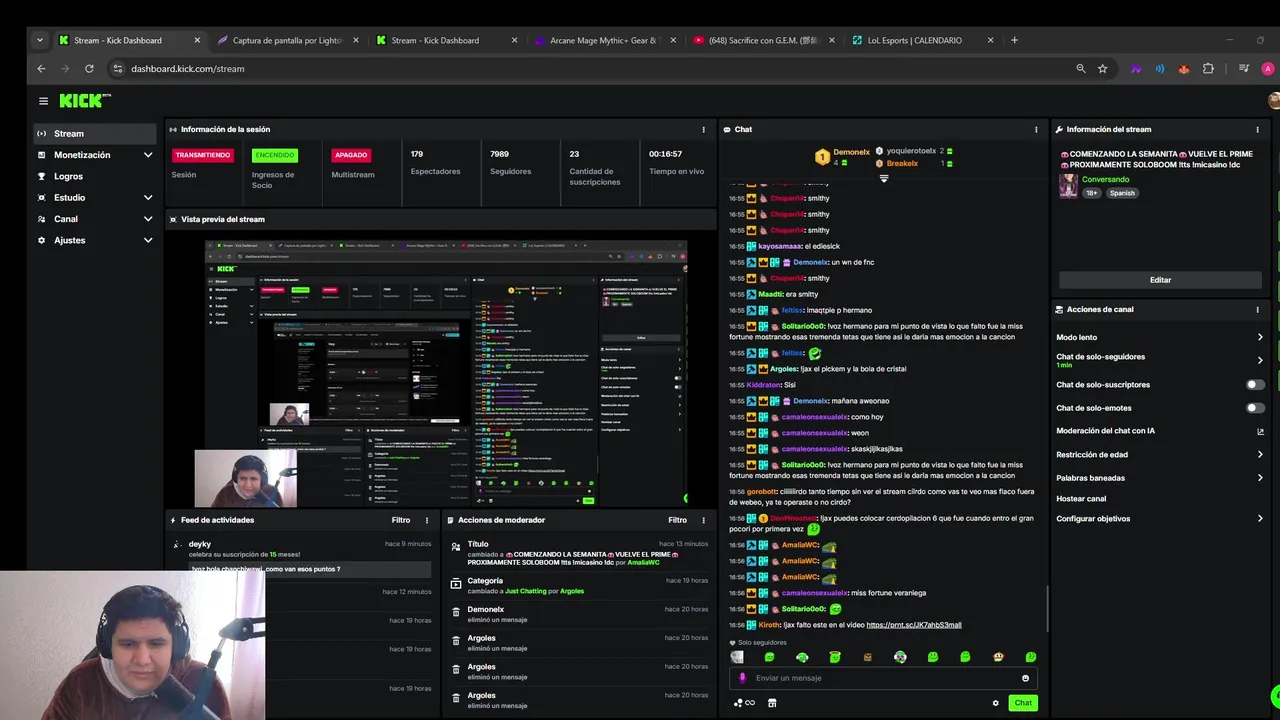Open Filtro in Feed de actividades
Screen dimensions: 1280x720
(x=401, y=520)
